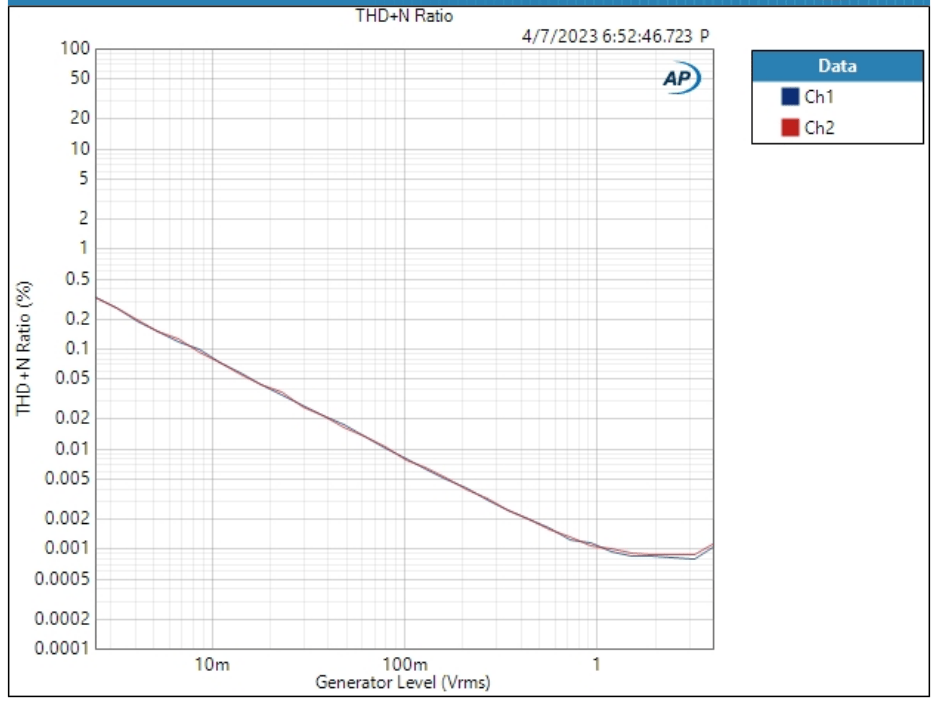The width and height of the screenshot is (944, 704).
Task: Click the 50 y-axis tick label
Action: click(80, 78)
